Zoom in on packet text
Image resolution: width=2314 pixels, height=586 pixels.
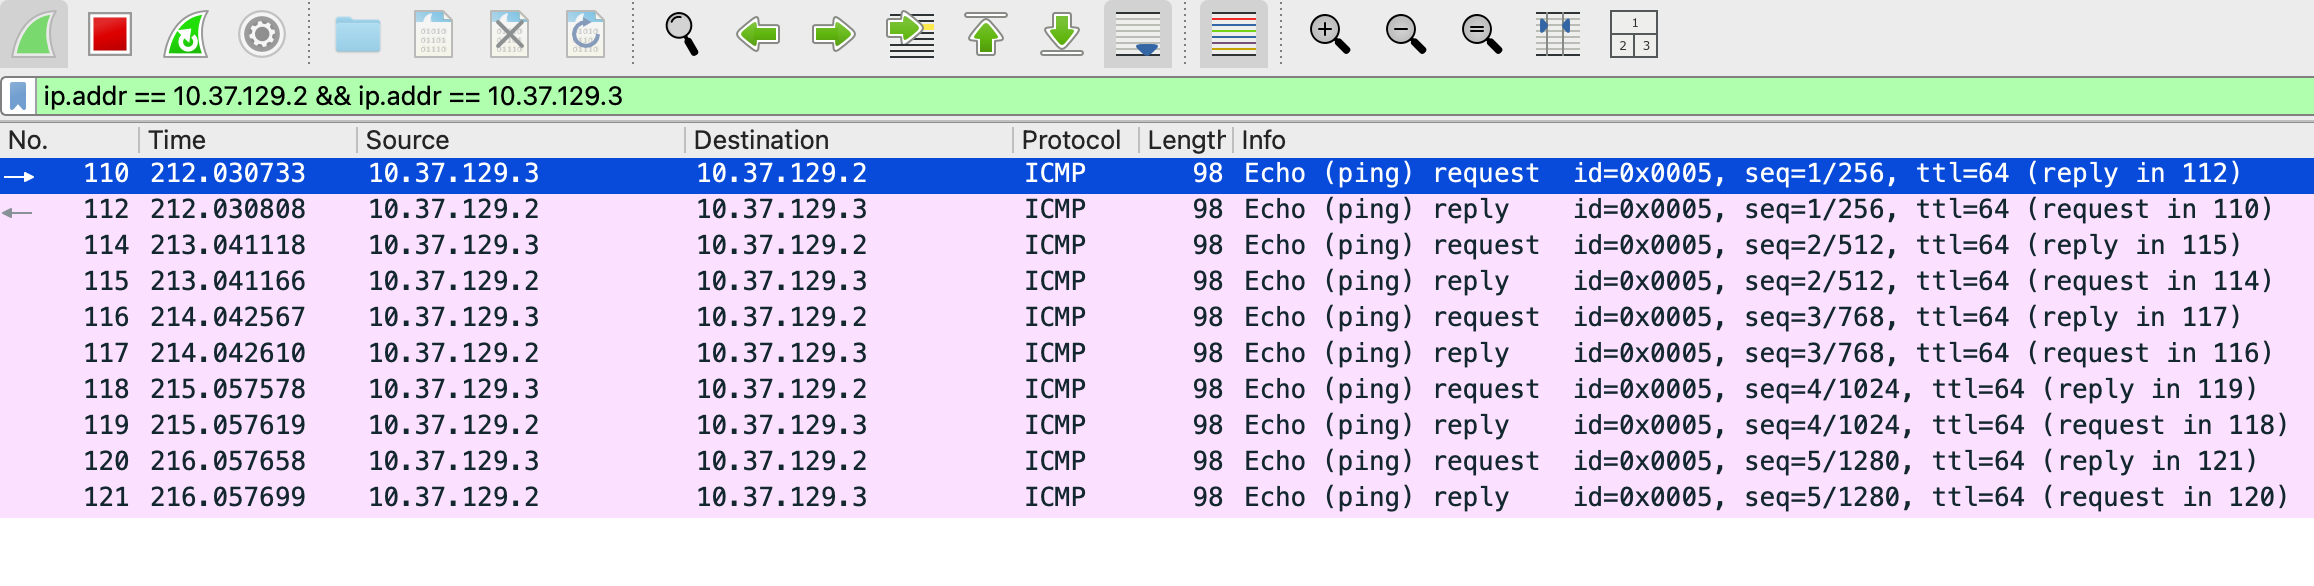1329,34
